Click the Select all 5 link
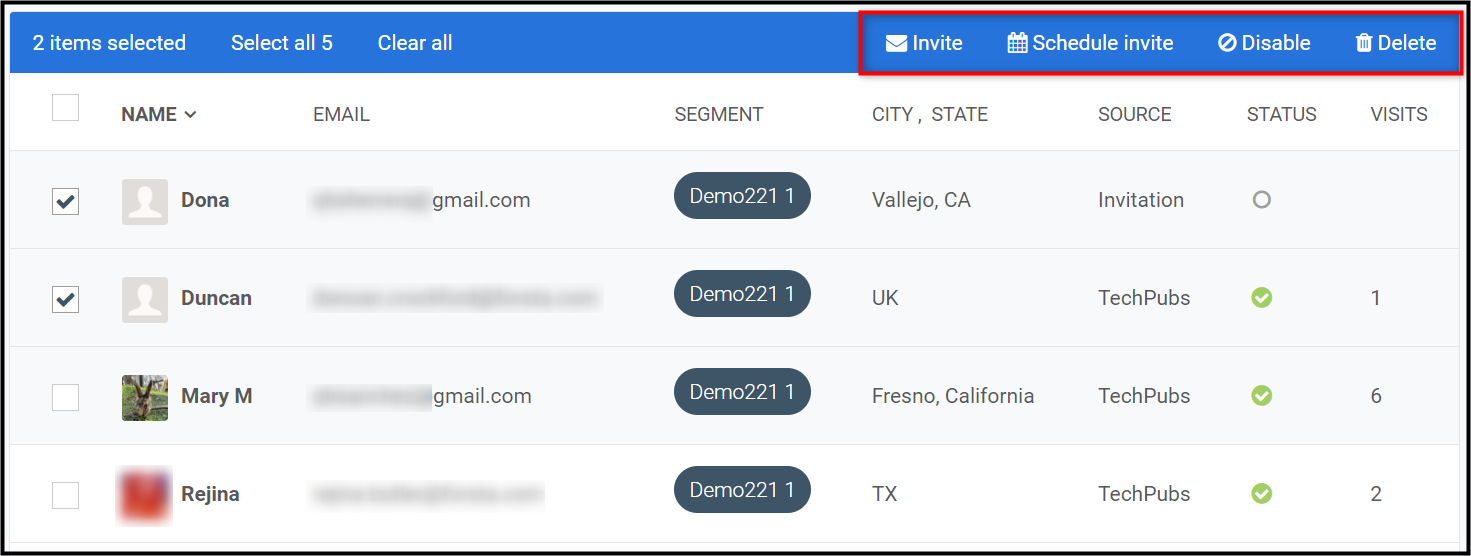1471x556 pixels. coord(282,43)
